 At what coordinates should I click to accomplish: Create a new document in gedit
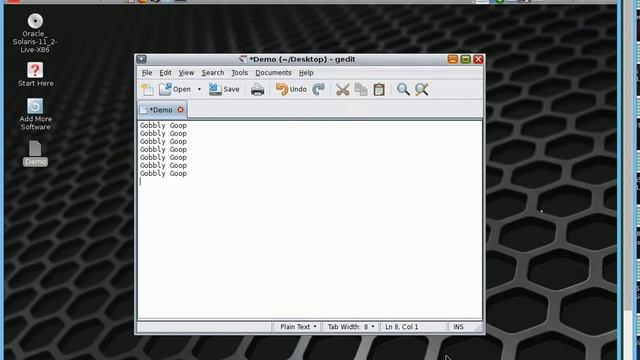(x=147, y=89)
